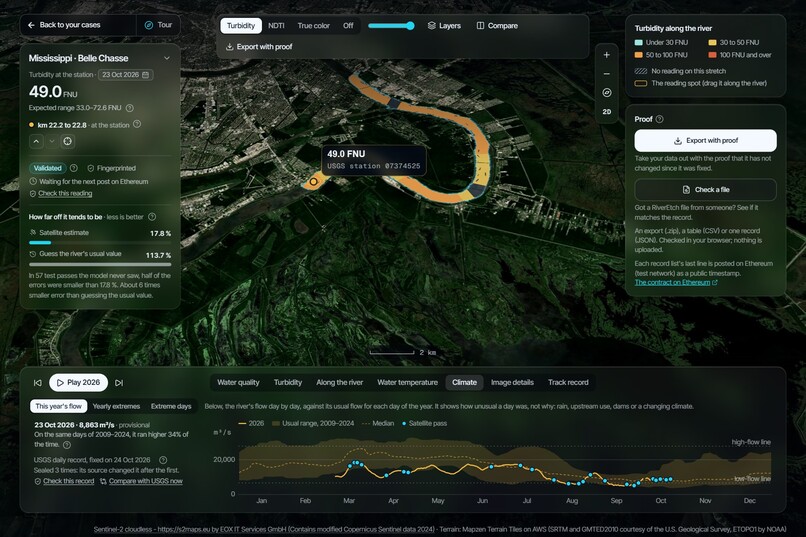This screenshot has width=806, height=537.
Task: Switch to Yearly extremes view
Action: tap(116, 406)
